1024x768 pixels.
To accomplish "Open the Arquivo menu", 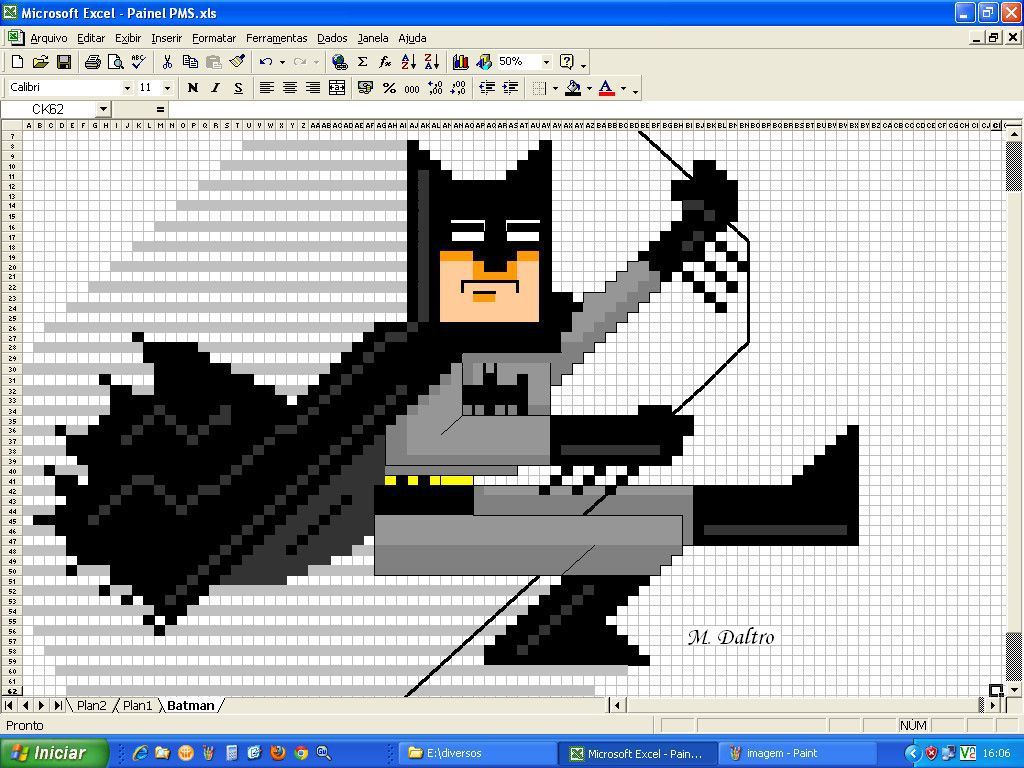I will pos(49,39).
